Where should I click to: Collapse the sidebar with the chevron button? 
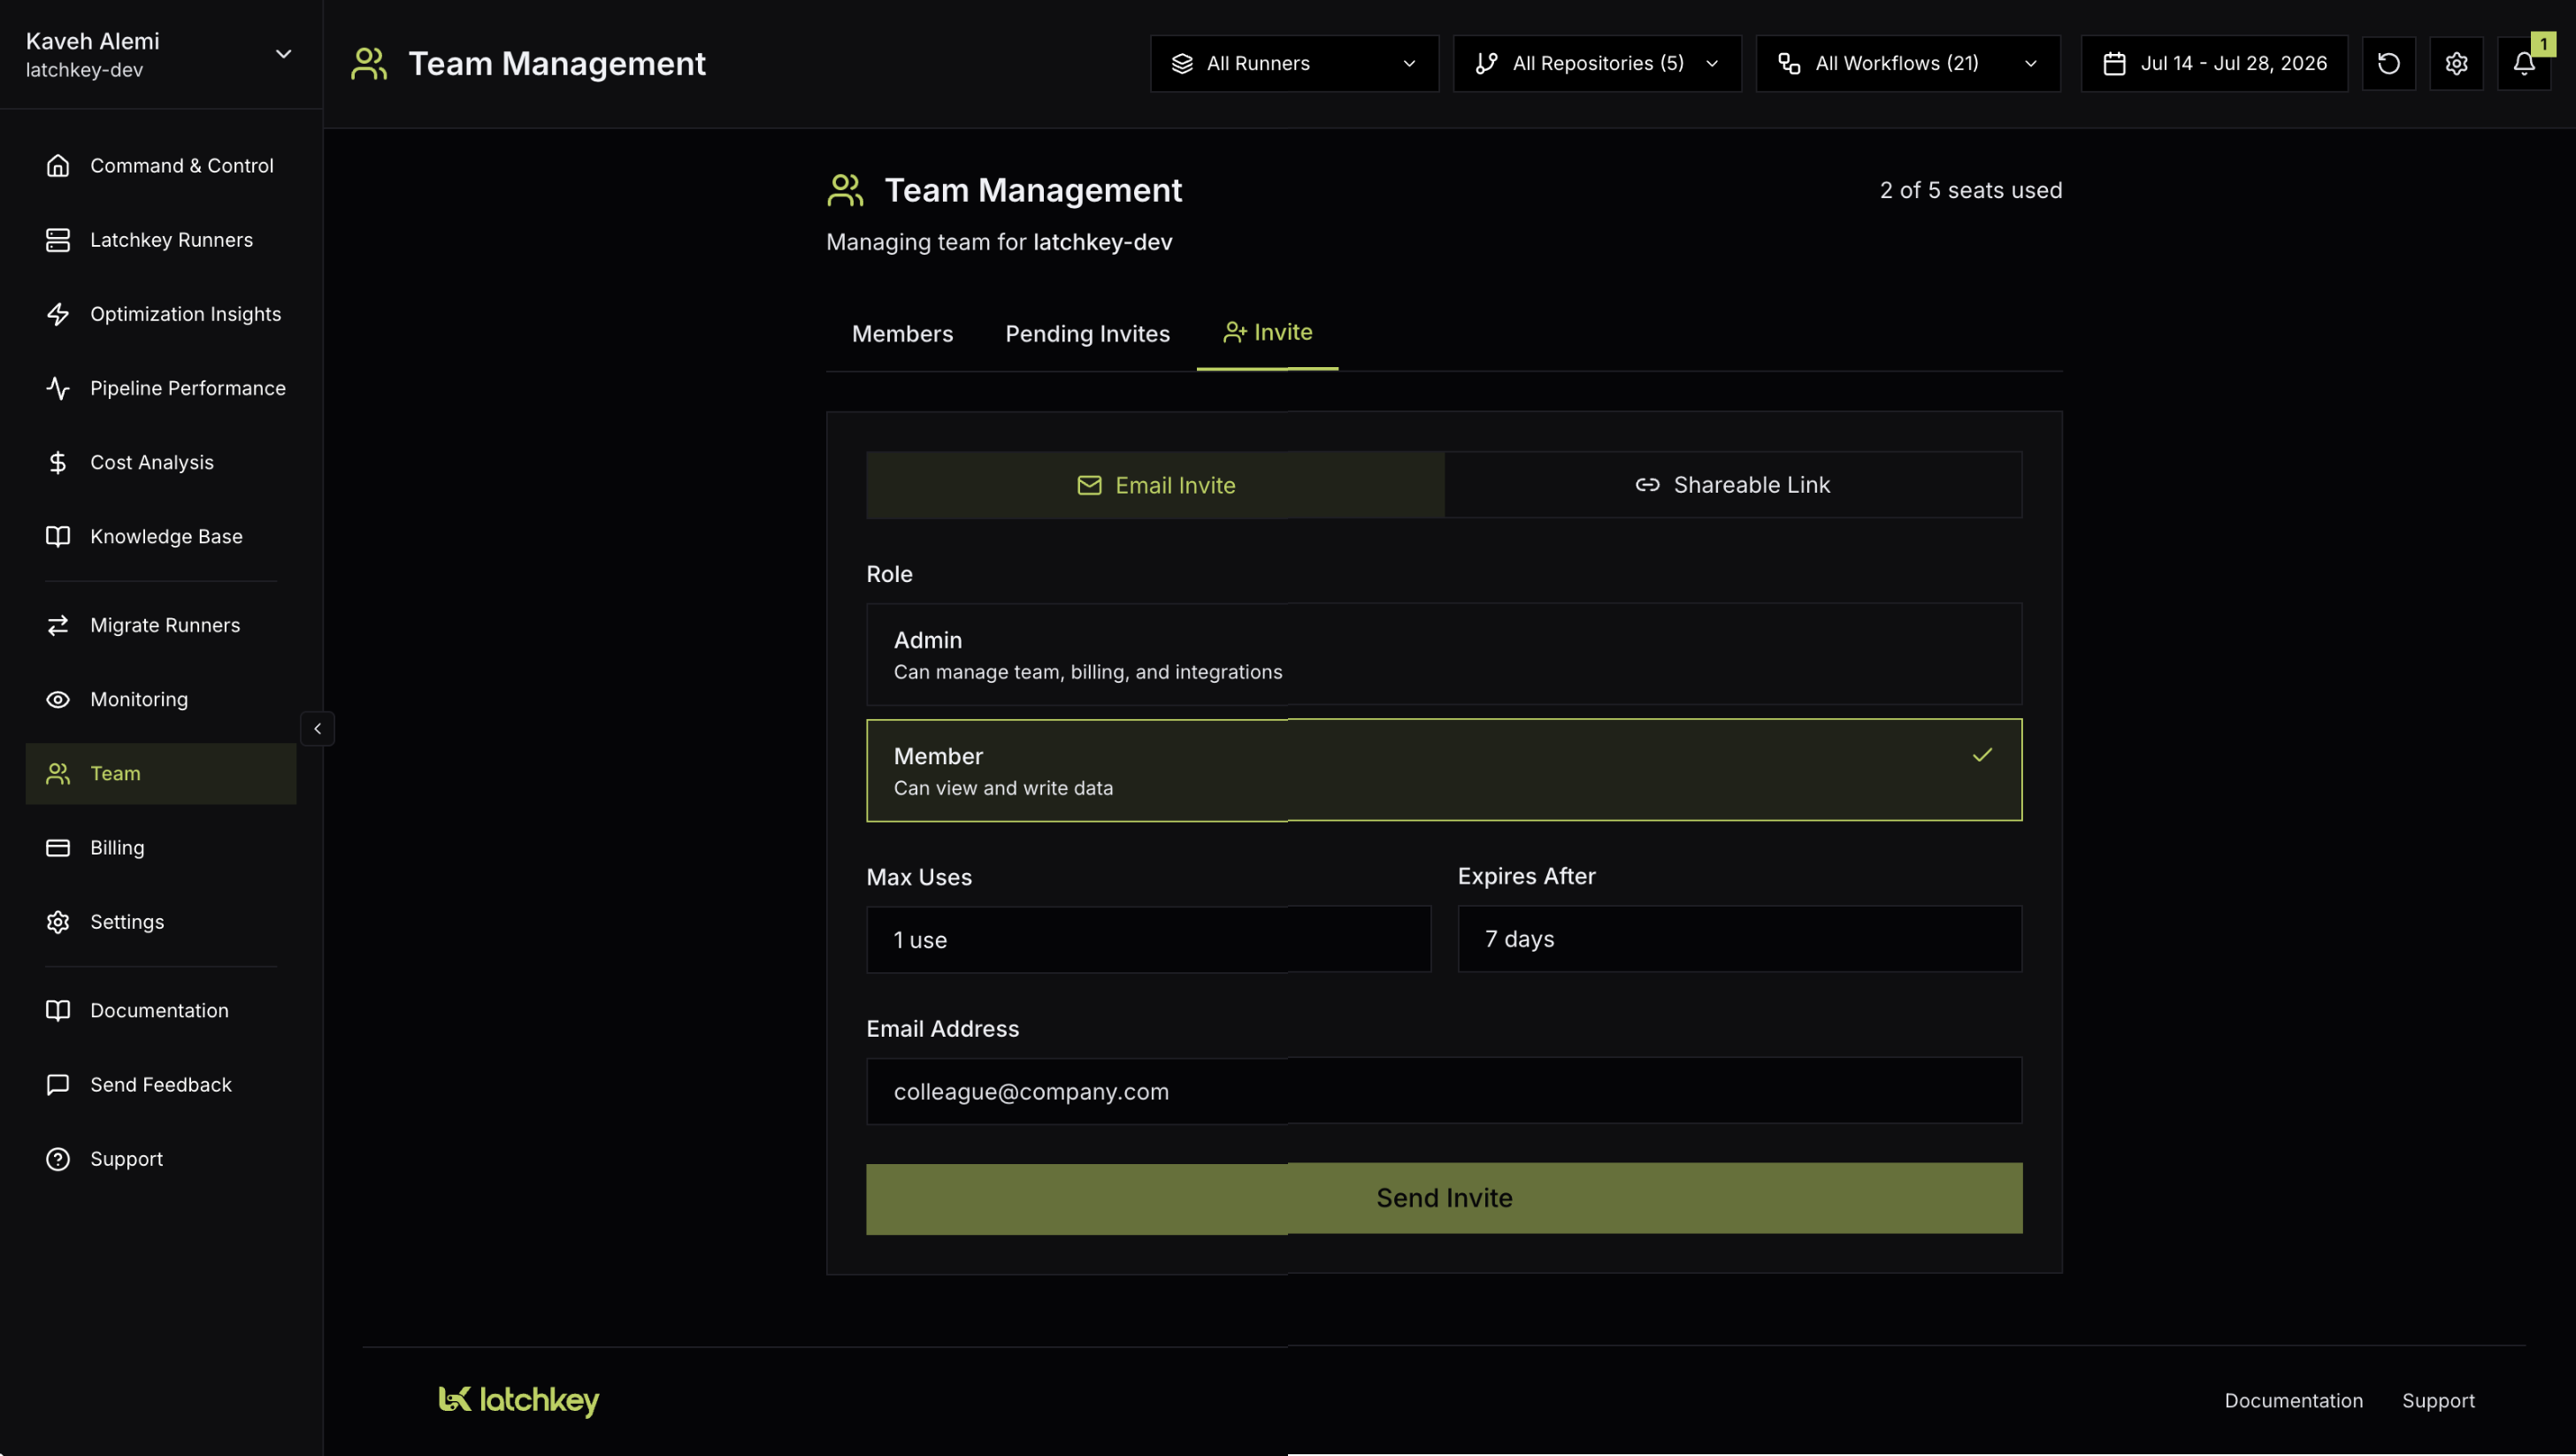coord(317,728)
